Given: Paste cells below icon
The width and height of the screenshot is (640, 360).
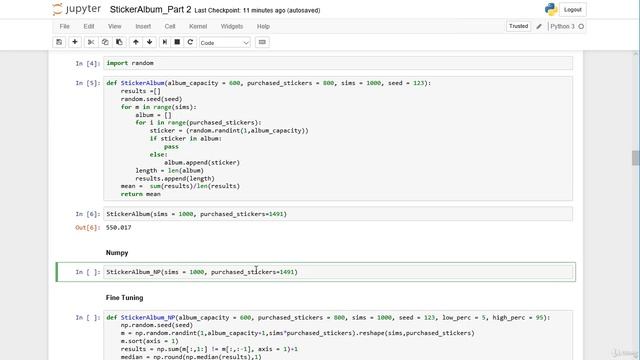Looking at the screenshot, I should pyautogui.click(x=119, y=42).
